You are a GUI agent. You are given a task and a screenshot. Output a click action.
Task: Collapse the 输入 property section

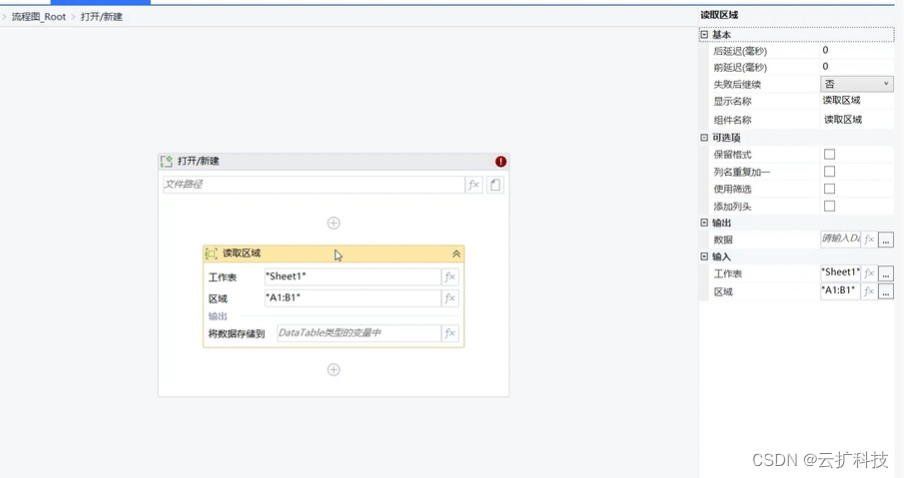click(704, 257)
